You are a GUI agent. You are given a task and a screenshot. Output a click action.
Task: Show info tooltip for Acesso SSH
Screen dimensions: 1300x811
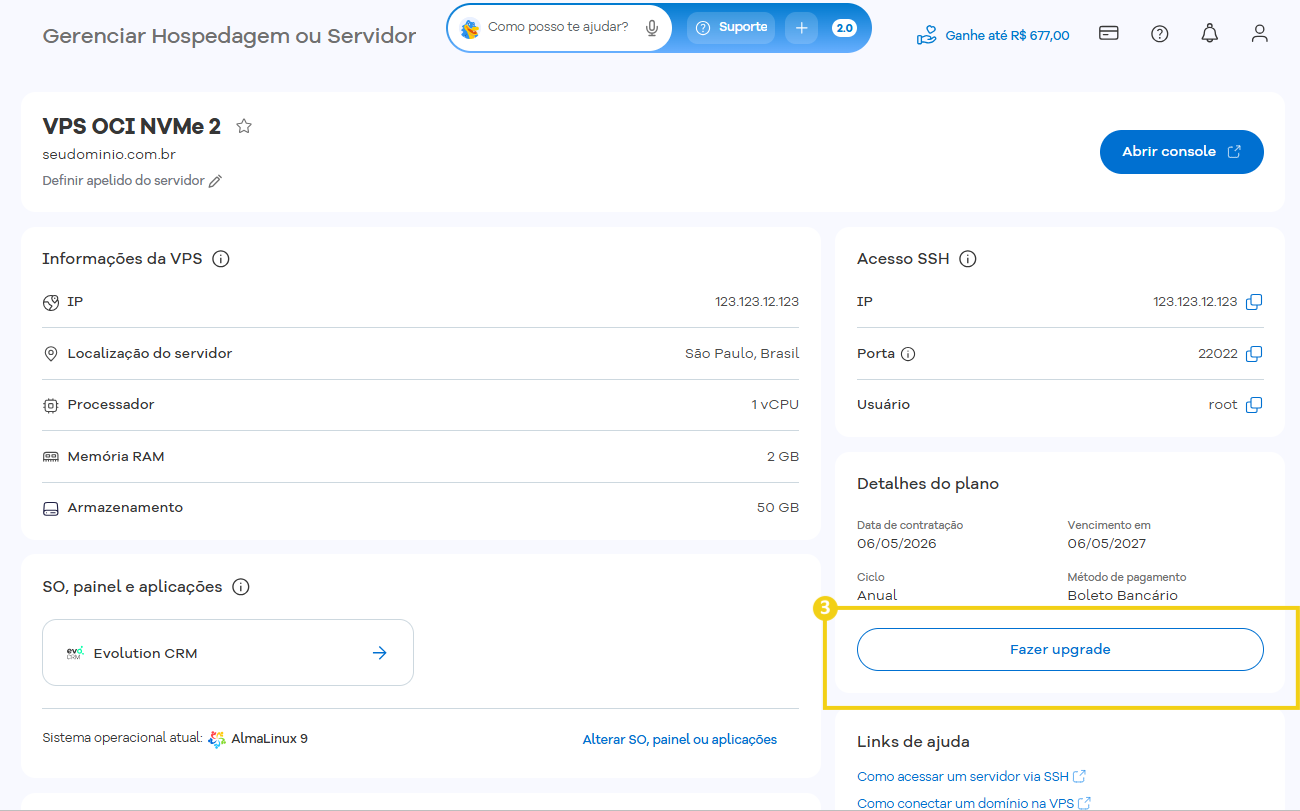pyautogui.click(x=968, y=259)
